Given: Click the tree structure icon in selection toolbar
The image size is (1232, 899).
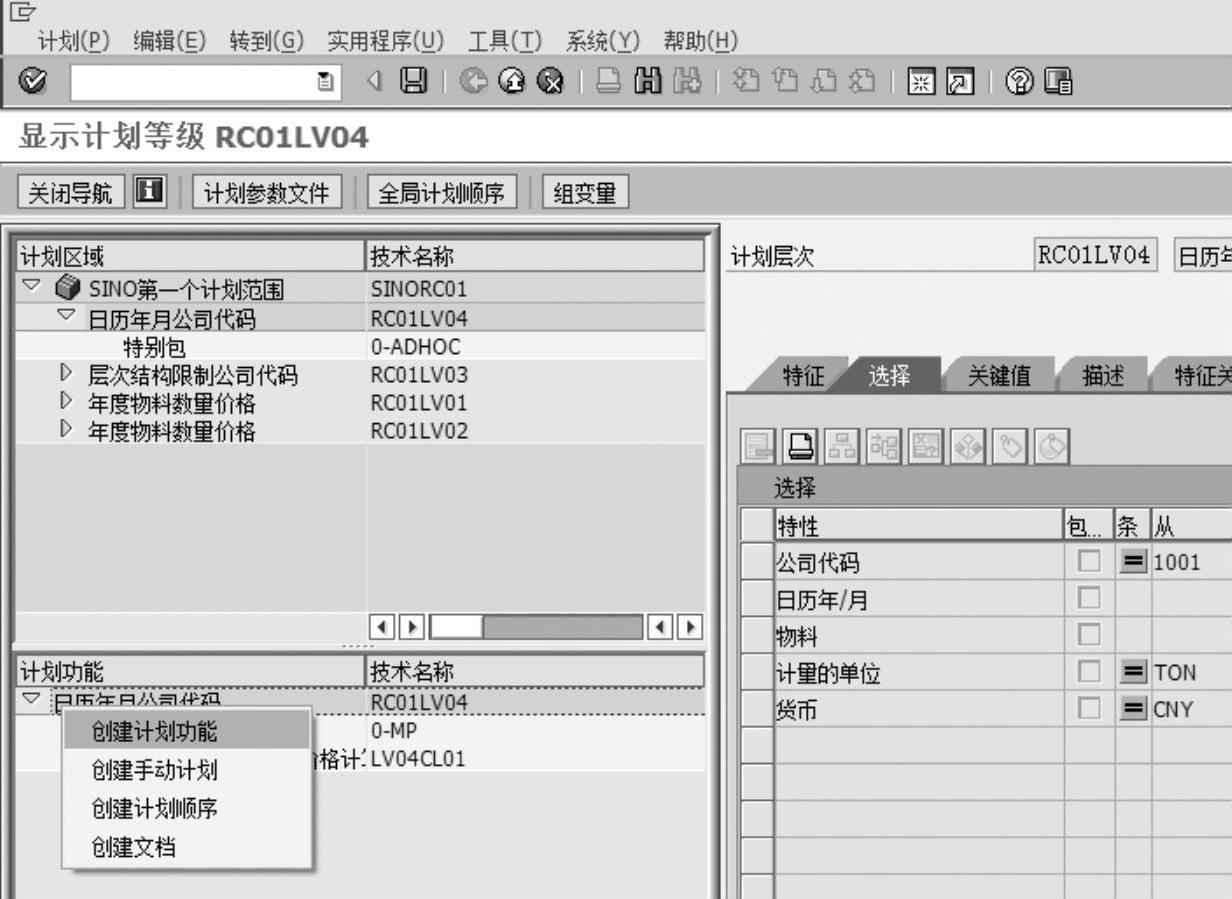Looking at the screenshot, I should 882,446.
